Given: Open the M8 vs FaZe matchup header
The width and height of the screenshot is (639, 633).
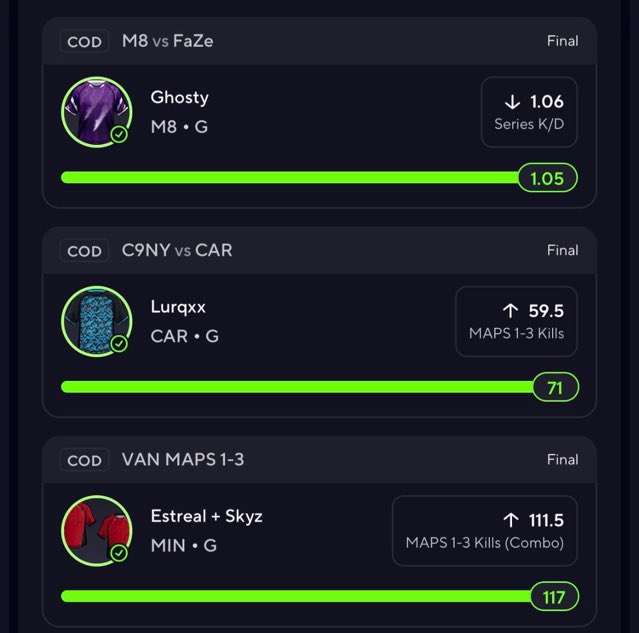Looking at the screenshot, I should [x=168, y=42].
